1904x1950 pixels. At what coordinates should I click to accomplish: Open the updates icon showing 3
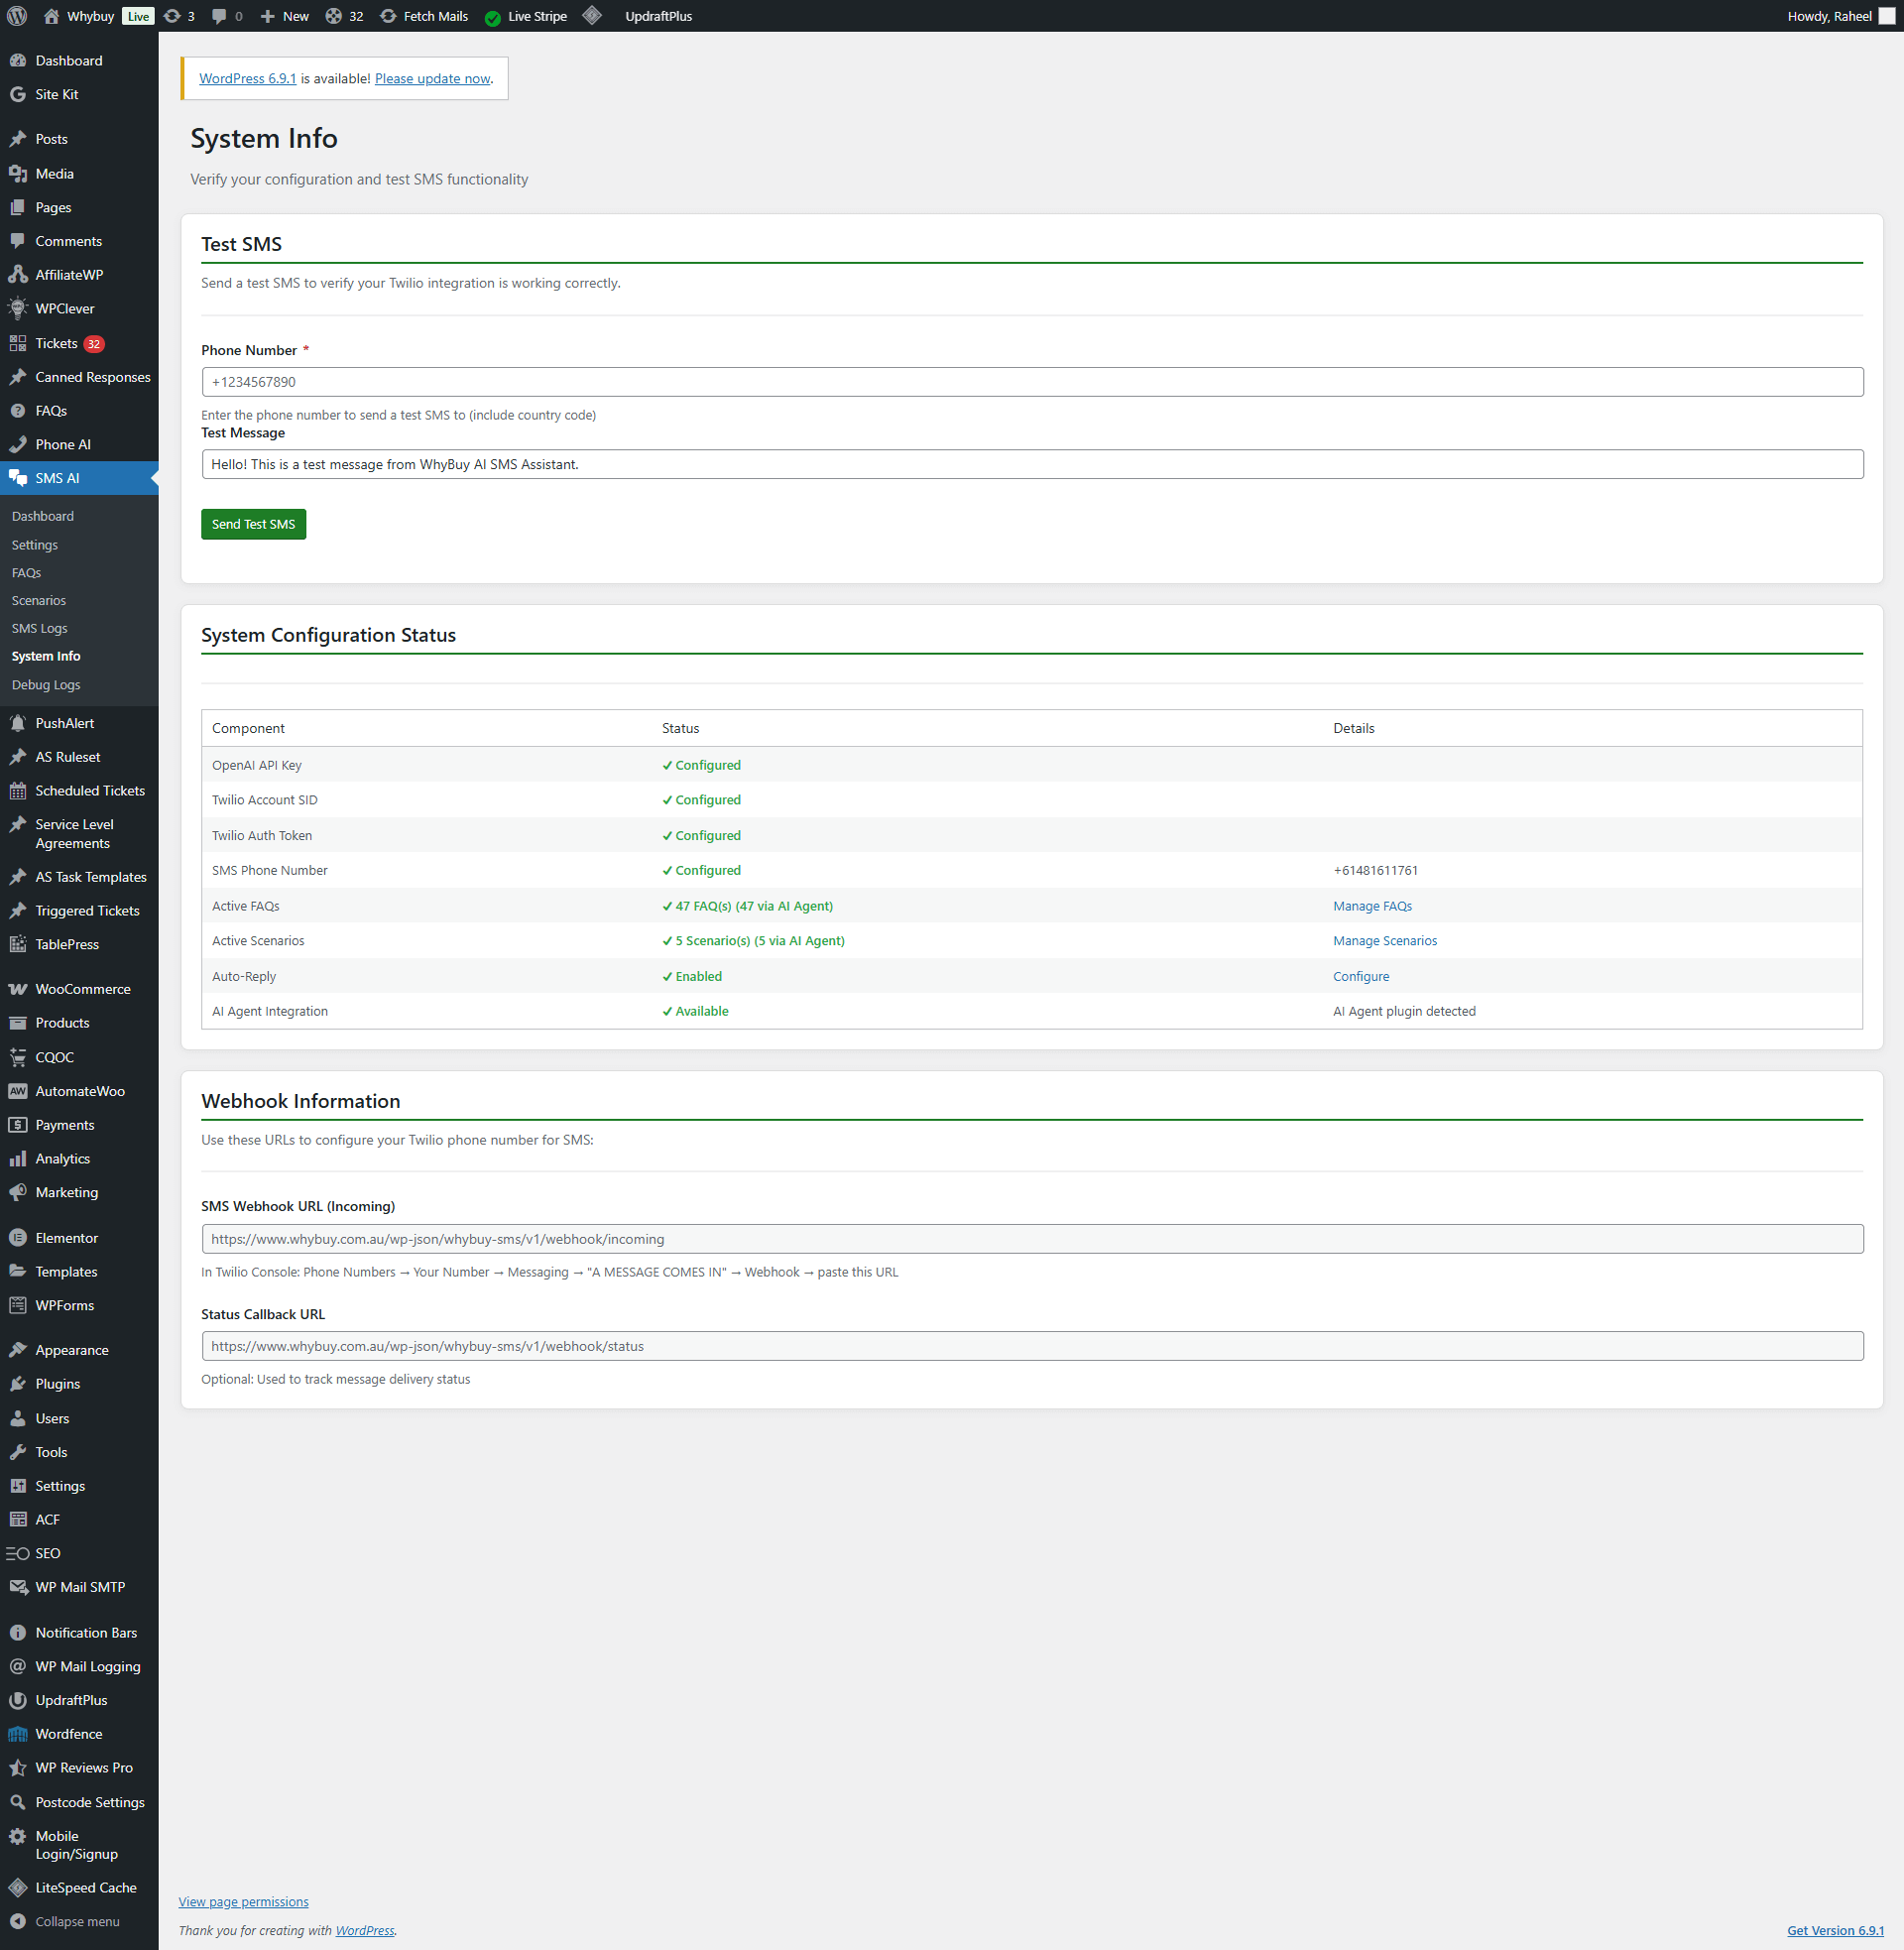[178, 16]
